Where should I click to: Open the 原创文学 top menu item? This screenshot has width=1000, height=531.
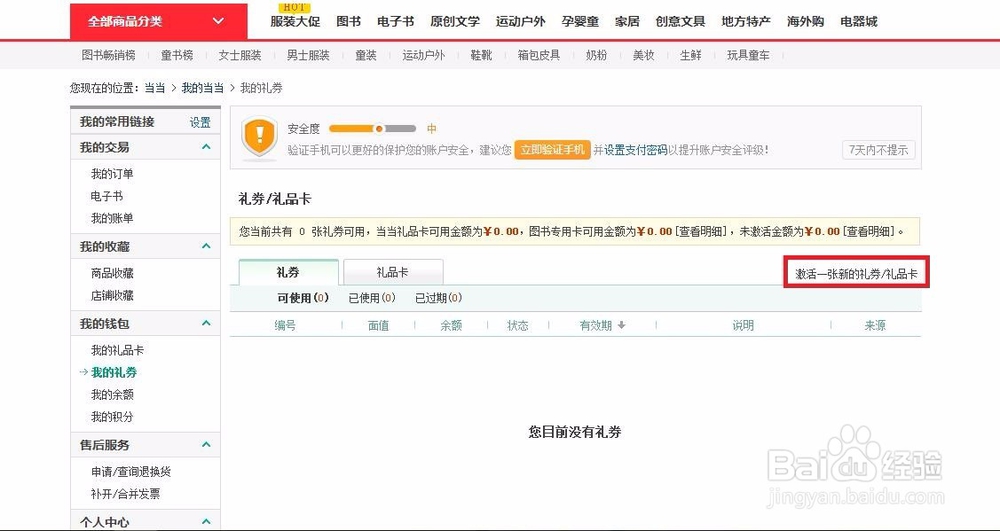455,22
